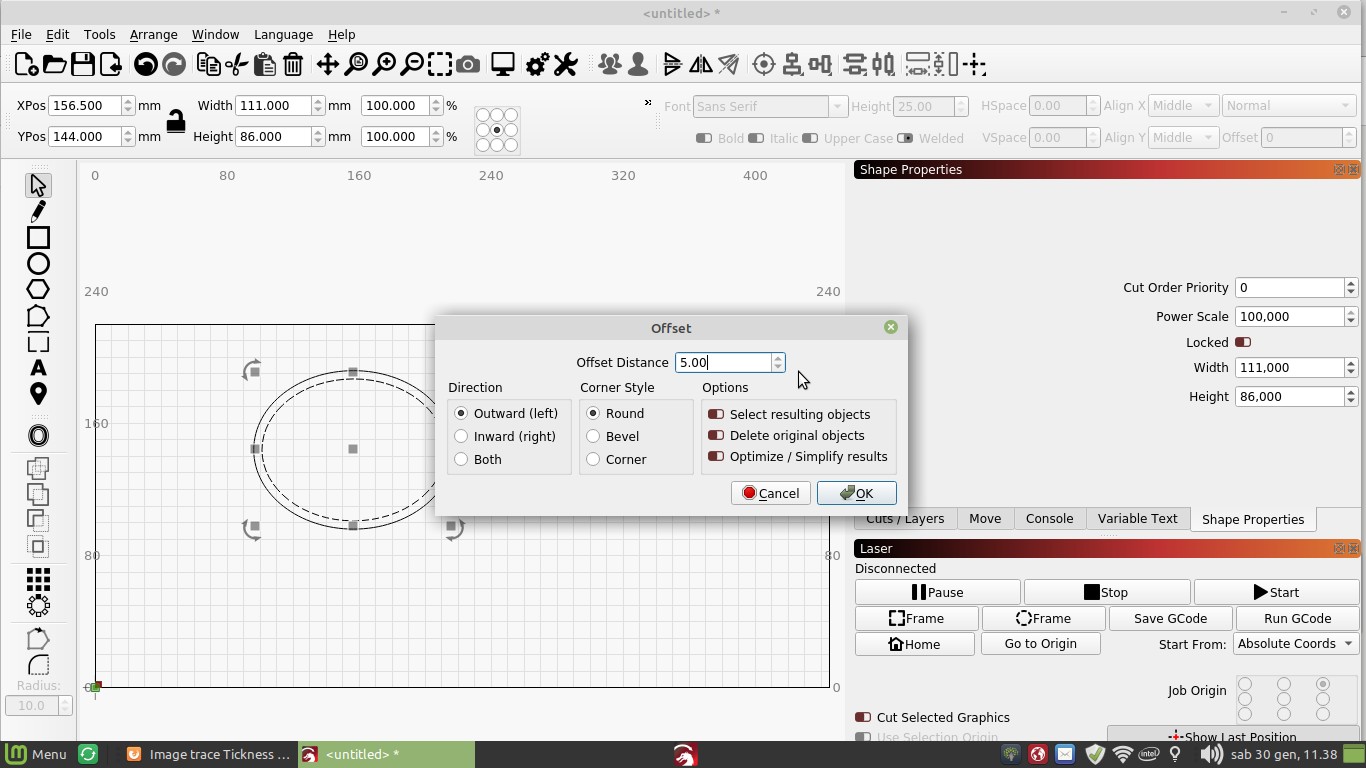Select the Draw Lines pencil tool
Viewport: 1366px width, 768px height.
click(38, 211)
